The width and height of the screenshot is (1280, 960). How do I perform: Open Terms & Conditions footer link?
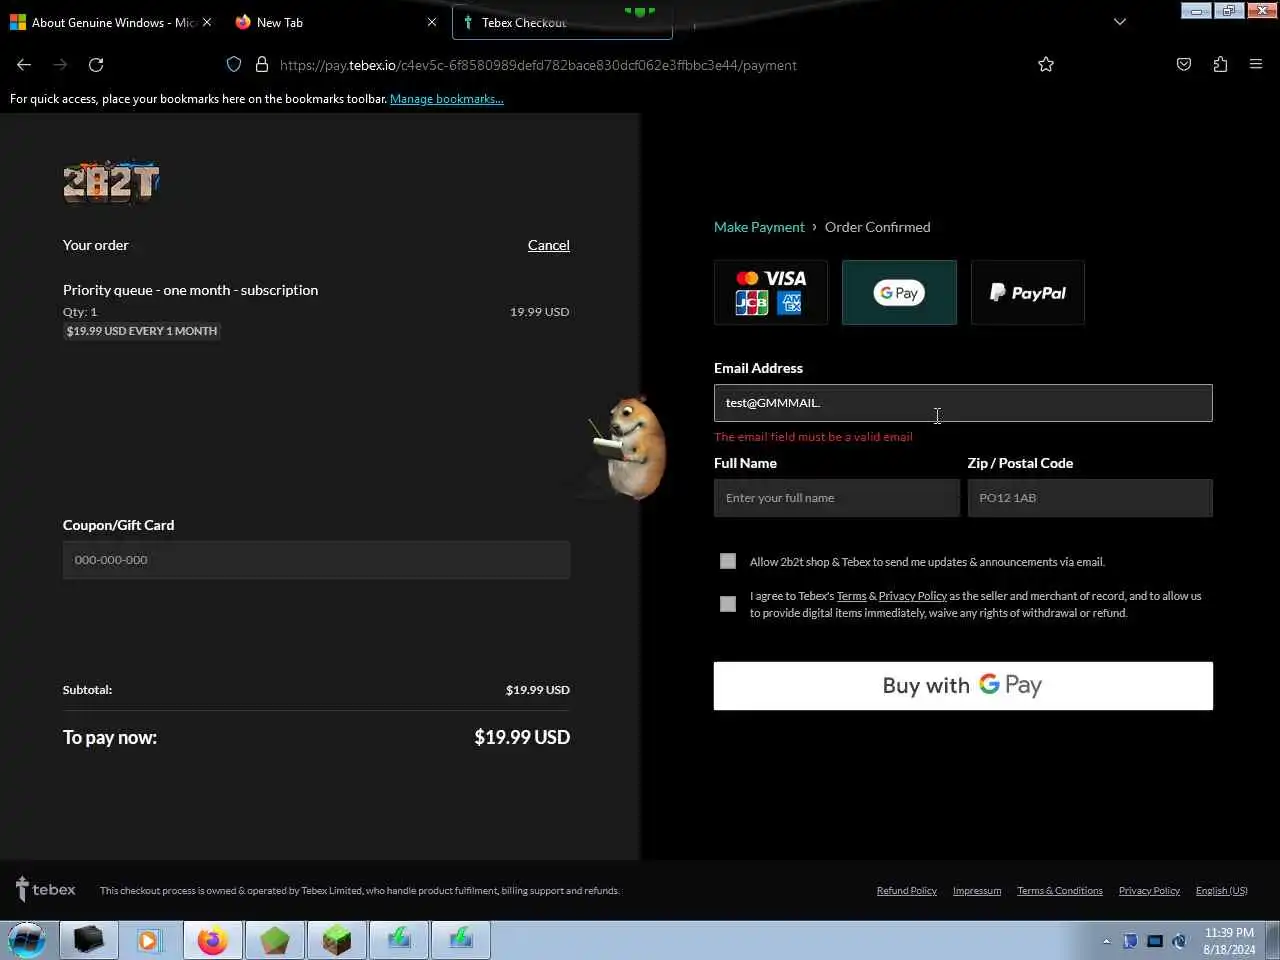point(1060,891)
